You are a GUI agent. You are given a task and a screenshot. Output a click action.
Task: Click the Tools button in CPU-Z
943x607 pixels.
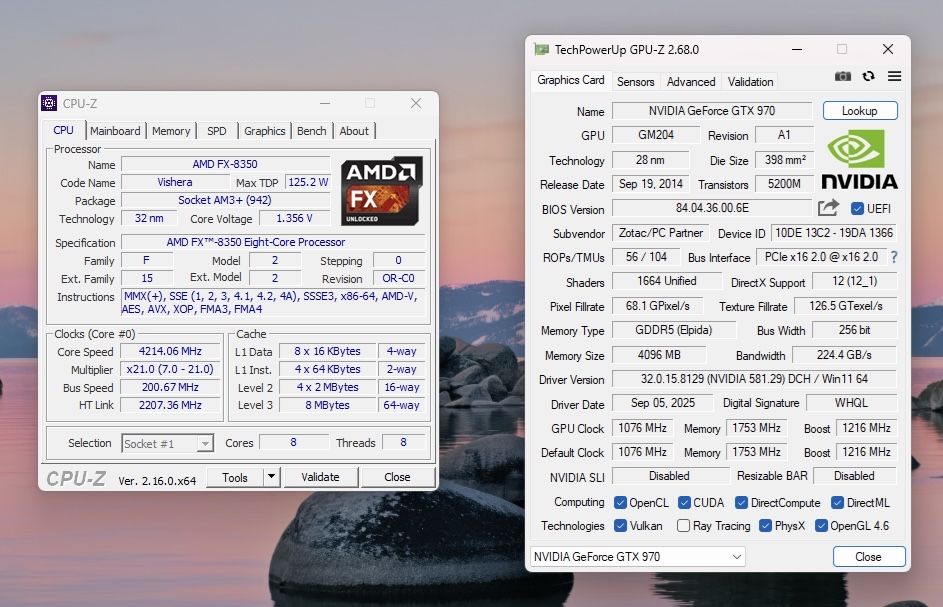click(x=235, y=477)
